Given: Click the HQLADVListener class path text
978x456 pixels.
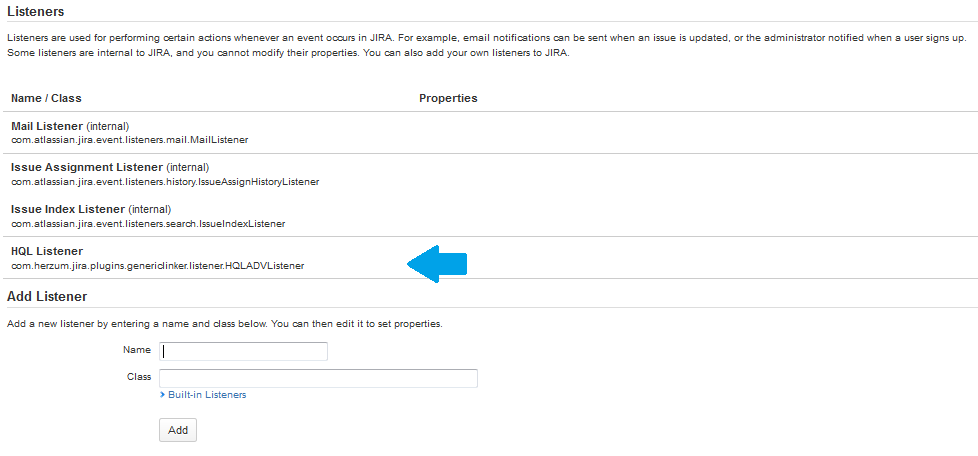Looking at the screenshot, I should point(157,266).
